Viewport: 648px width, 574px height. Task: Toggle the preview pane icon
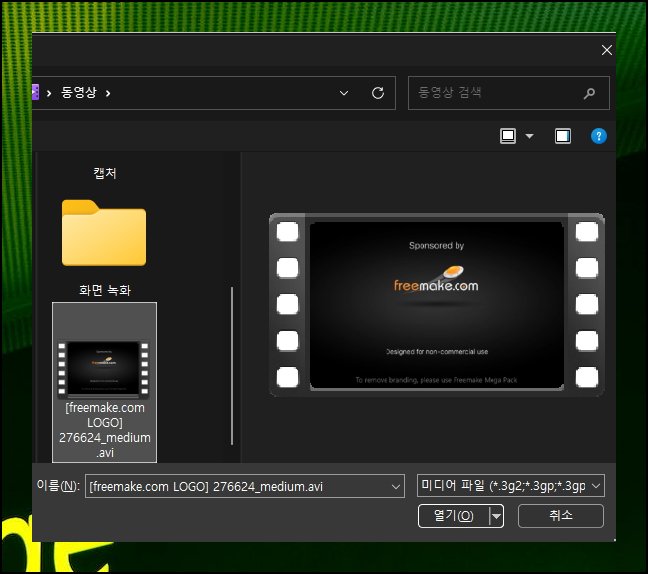click(x=562, y=136)
